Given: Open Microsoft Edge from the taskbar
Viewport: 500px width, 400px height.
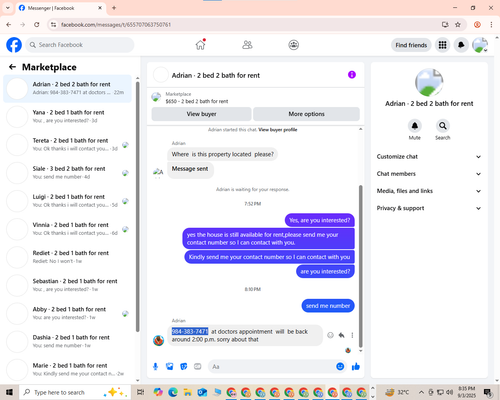Looking at the screenshot, I should [173, 392].
